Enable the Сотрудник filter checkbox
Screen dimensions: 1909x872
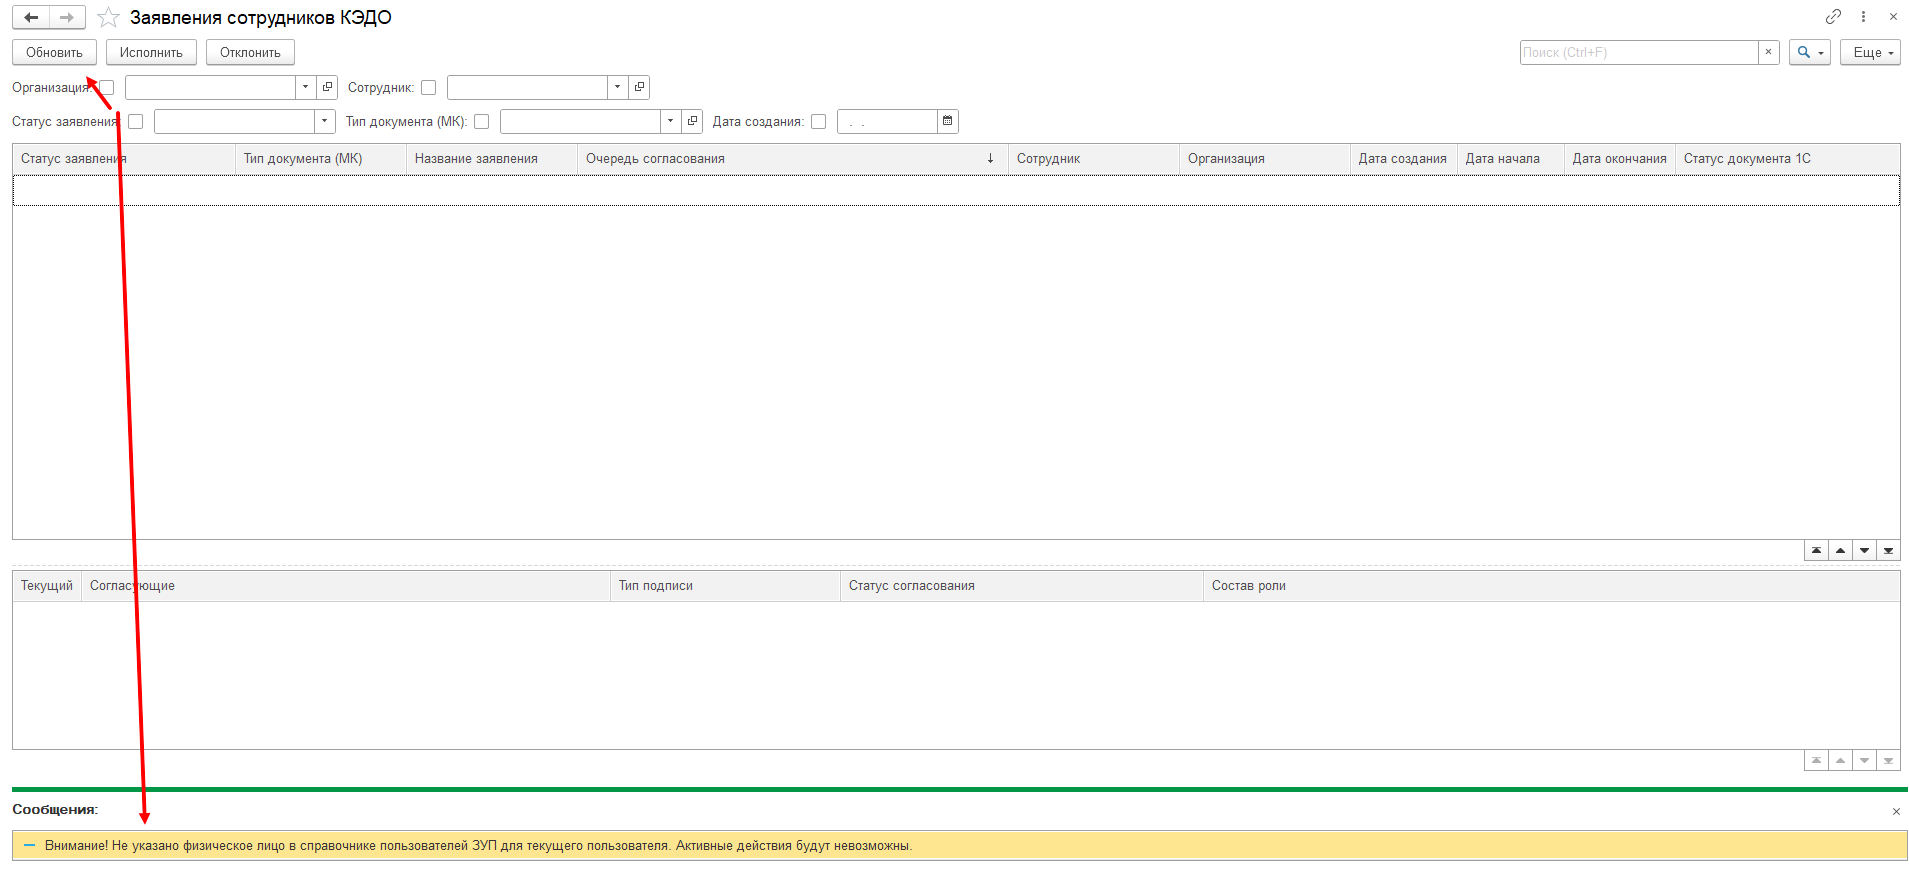[x=429, y=88]
